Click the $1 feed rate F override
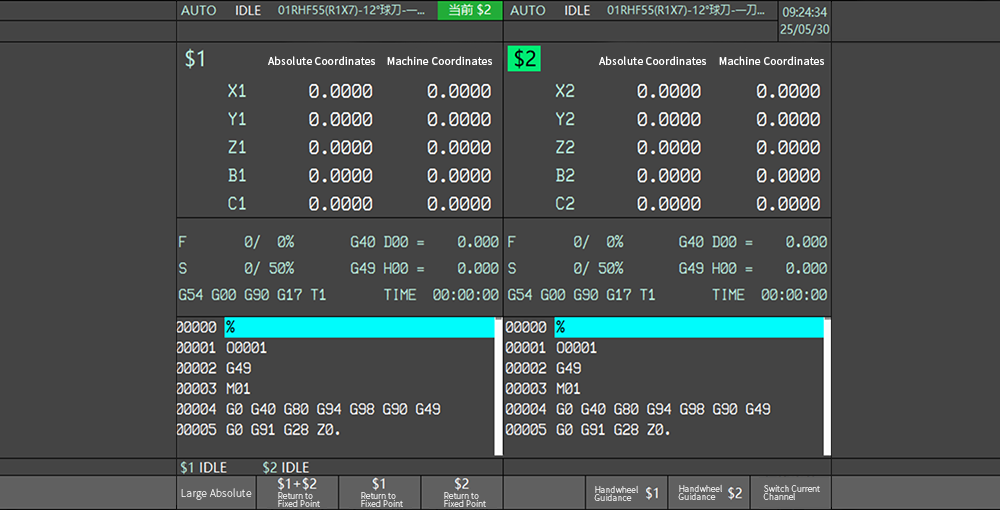This screenshot has width=1000, height=510. click(x=270, y=242)
